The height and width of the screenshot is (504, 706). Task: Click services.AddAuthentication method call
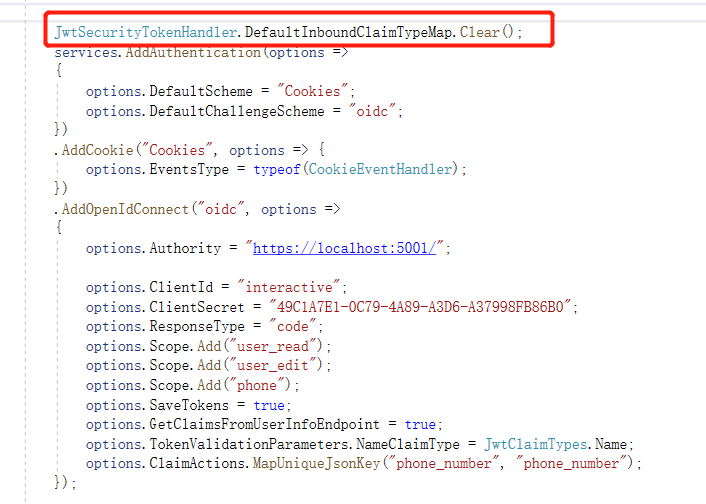pyautogui.click(x=157, y=52)
